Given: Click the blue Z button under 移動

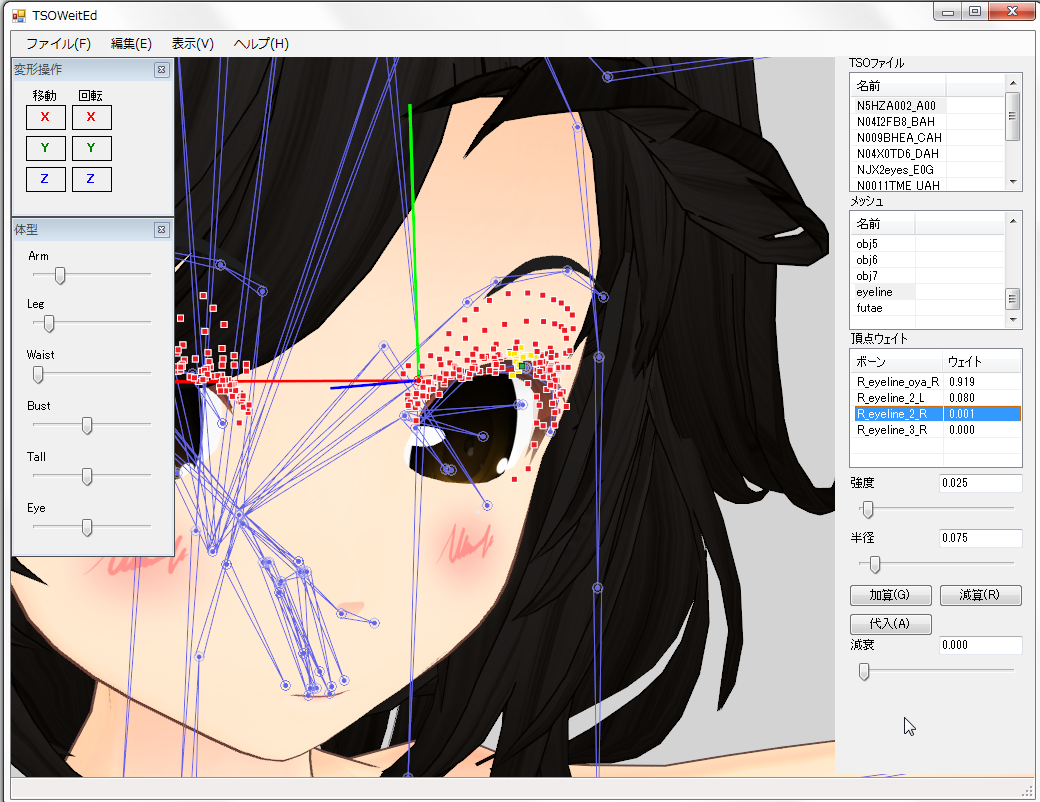Looking at the screenshot, I should tap(45, 180).
